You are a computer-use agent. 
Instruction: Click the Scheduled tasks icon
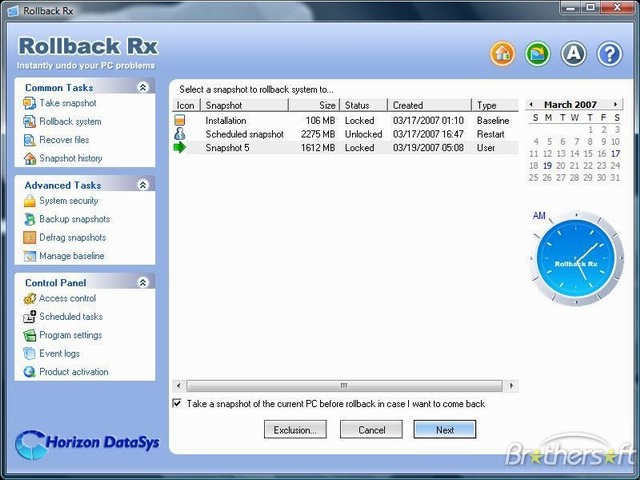coord(29,317)
